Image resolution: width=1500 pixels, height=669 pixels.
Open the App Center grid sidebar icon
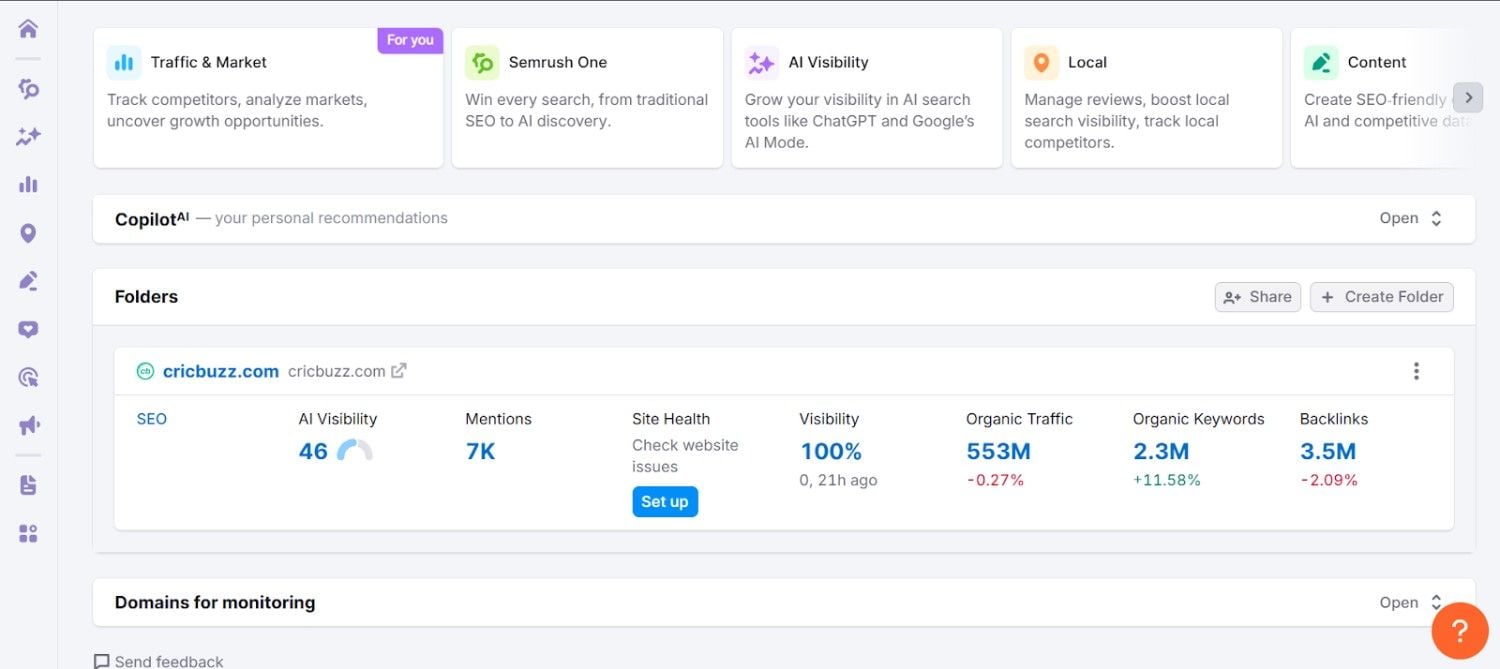(28, 534)
